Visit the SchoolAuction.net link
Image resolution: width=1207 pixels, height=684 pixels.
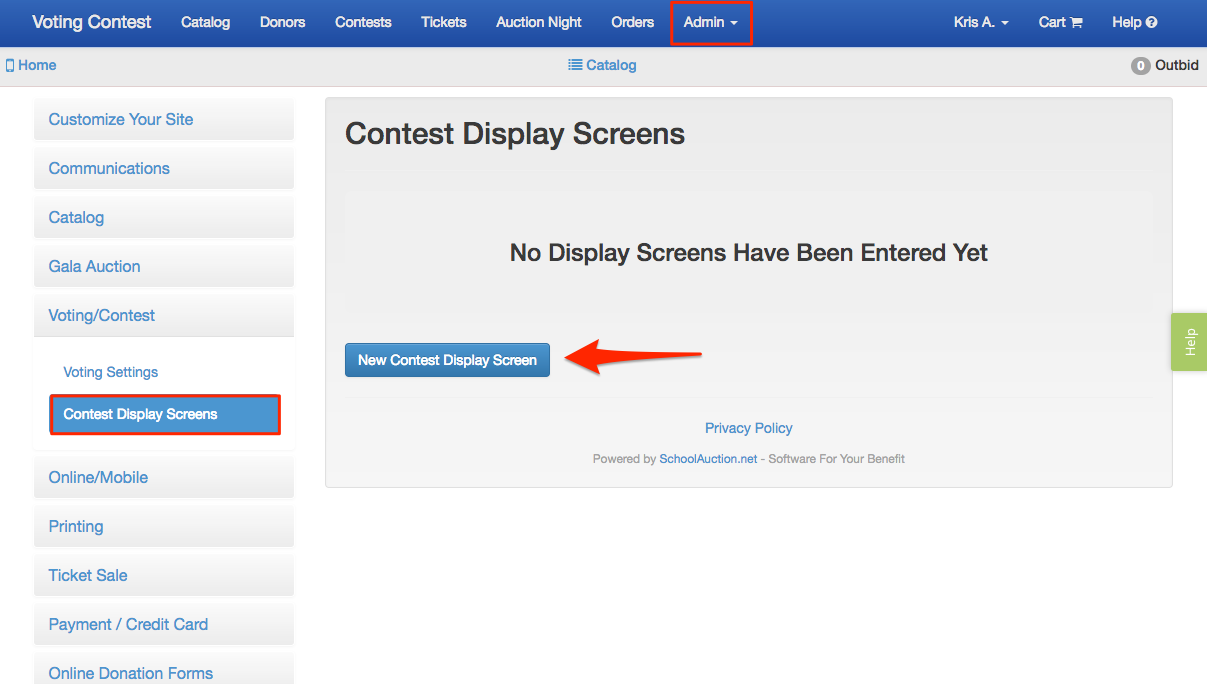click(x=708, y=459)
